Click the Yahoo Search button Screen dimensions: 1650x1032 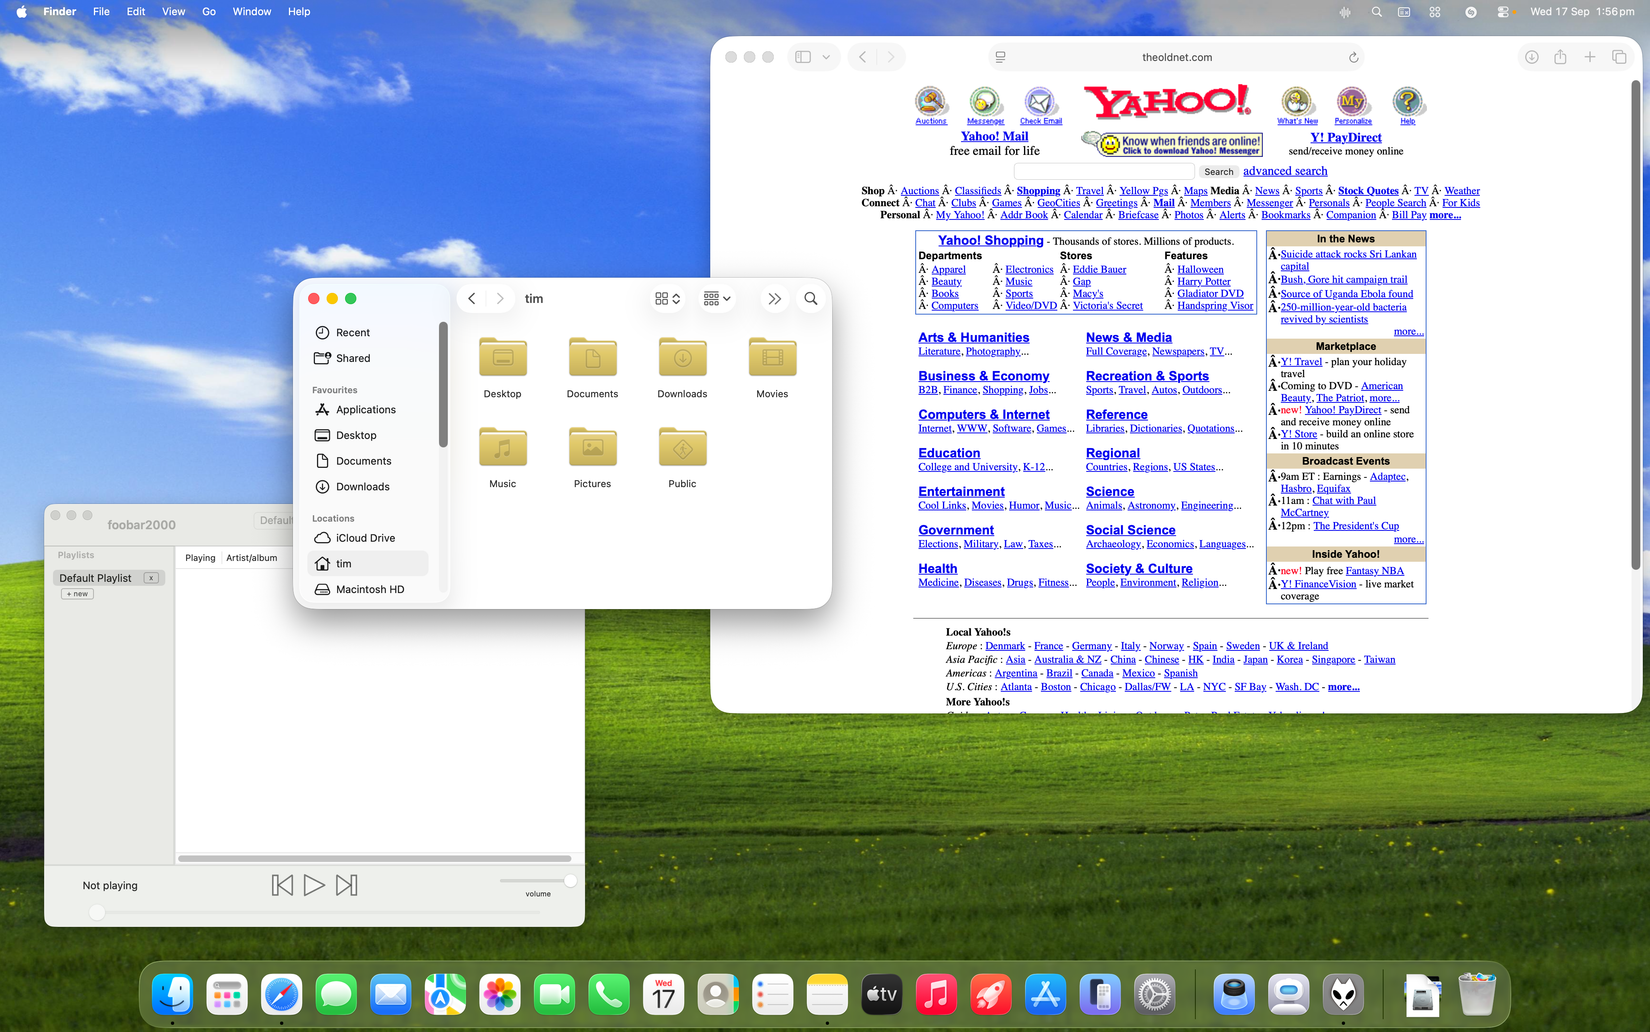1218,172
